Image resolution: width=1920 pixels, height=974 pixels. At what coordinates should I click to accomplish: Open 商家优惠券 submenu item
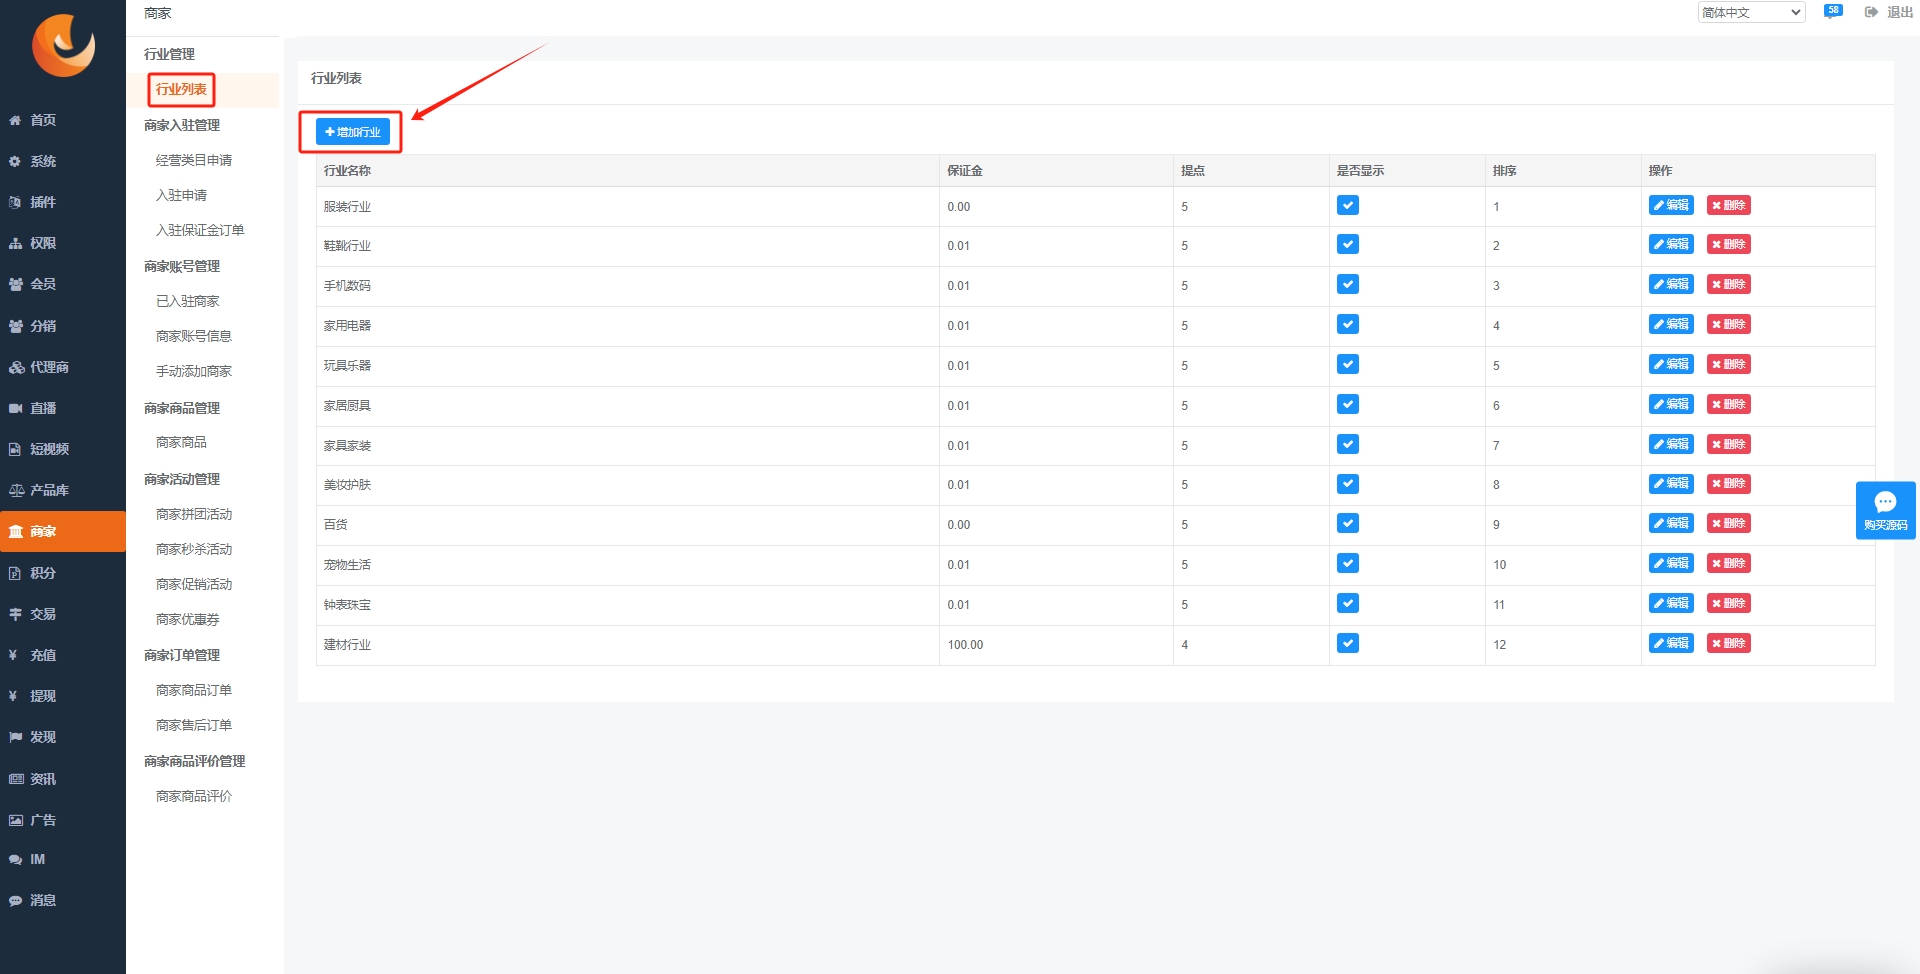point(187,619)
